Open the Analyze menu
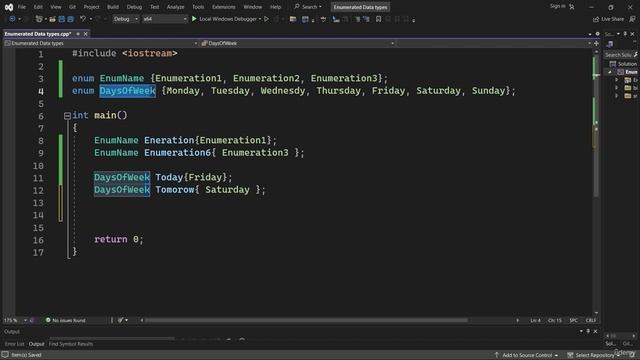The height and width of the screenshot is (360, 640). (x=176, y=7)
